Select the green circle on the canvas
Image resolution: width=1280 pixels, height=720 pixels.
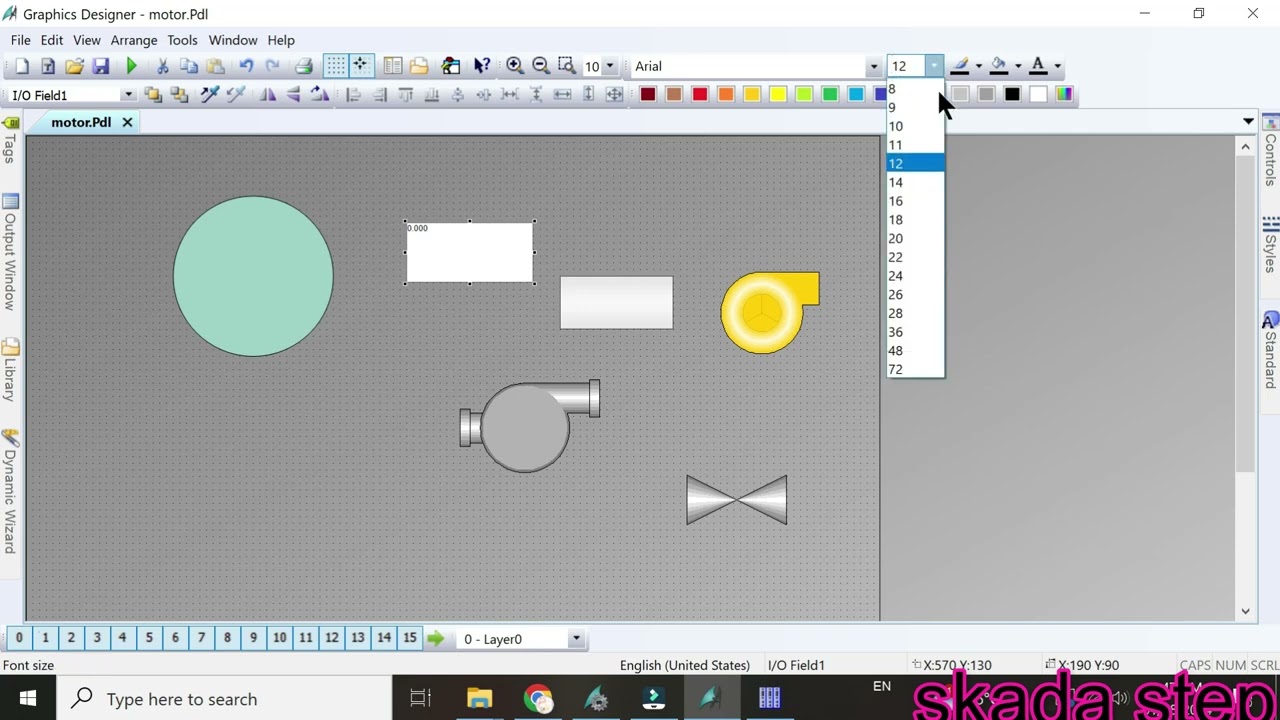pyautogui.click(x=253, y=276)
